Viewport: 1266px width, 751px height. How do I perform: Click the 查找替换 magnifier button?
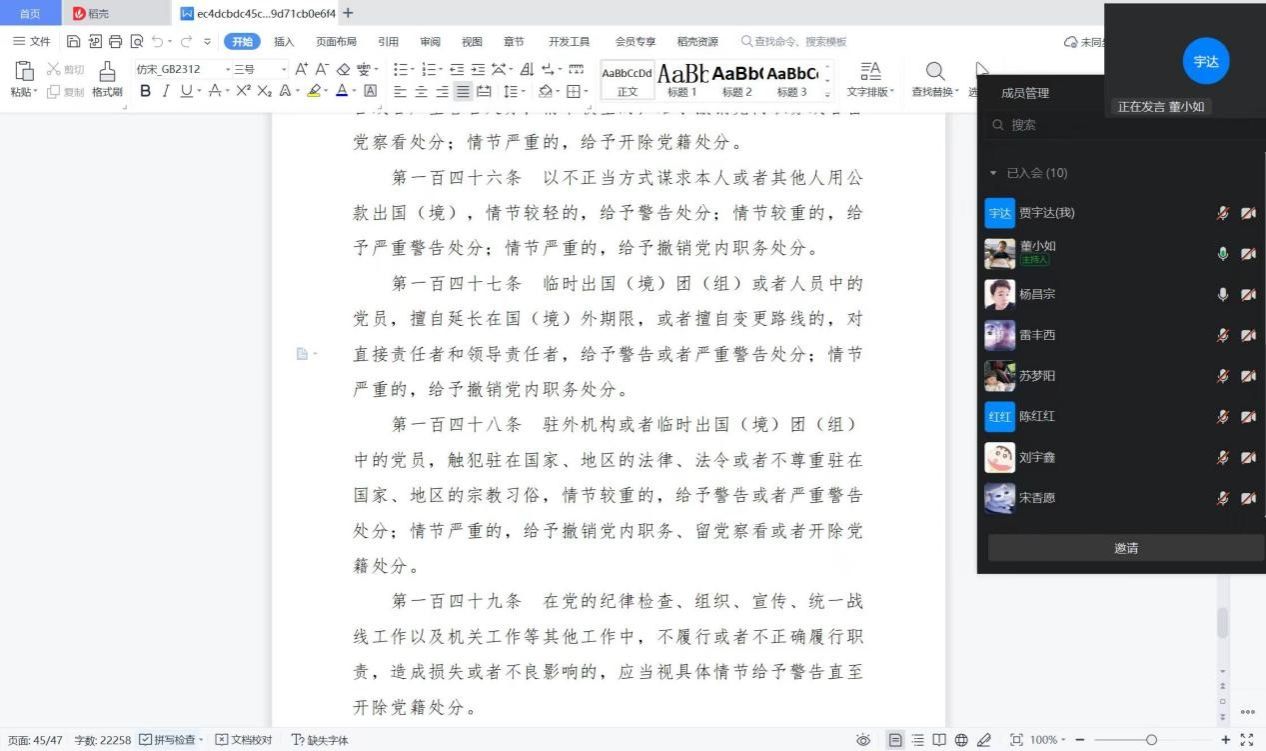(x=935, y=79)
